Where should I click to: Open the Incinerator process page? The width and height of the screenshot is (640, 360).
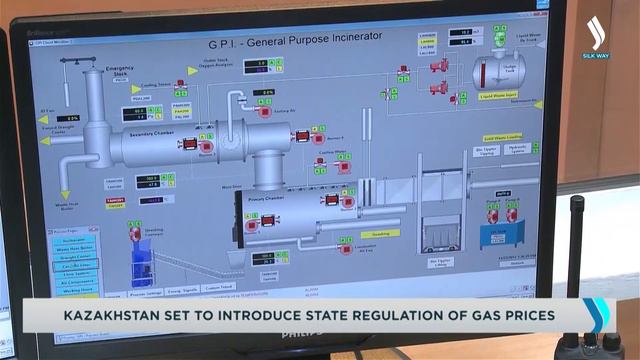74,240
